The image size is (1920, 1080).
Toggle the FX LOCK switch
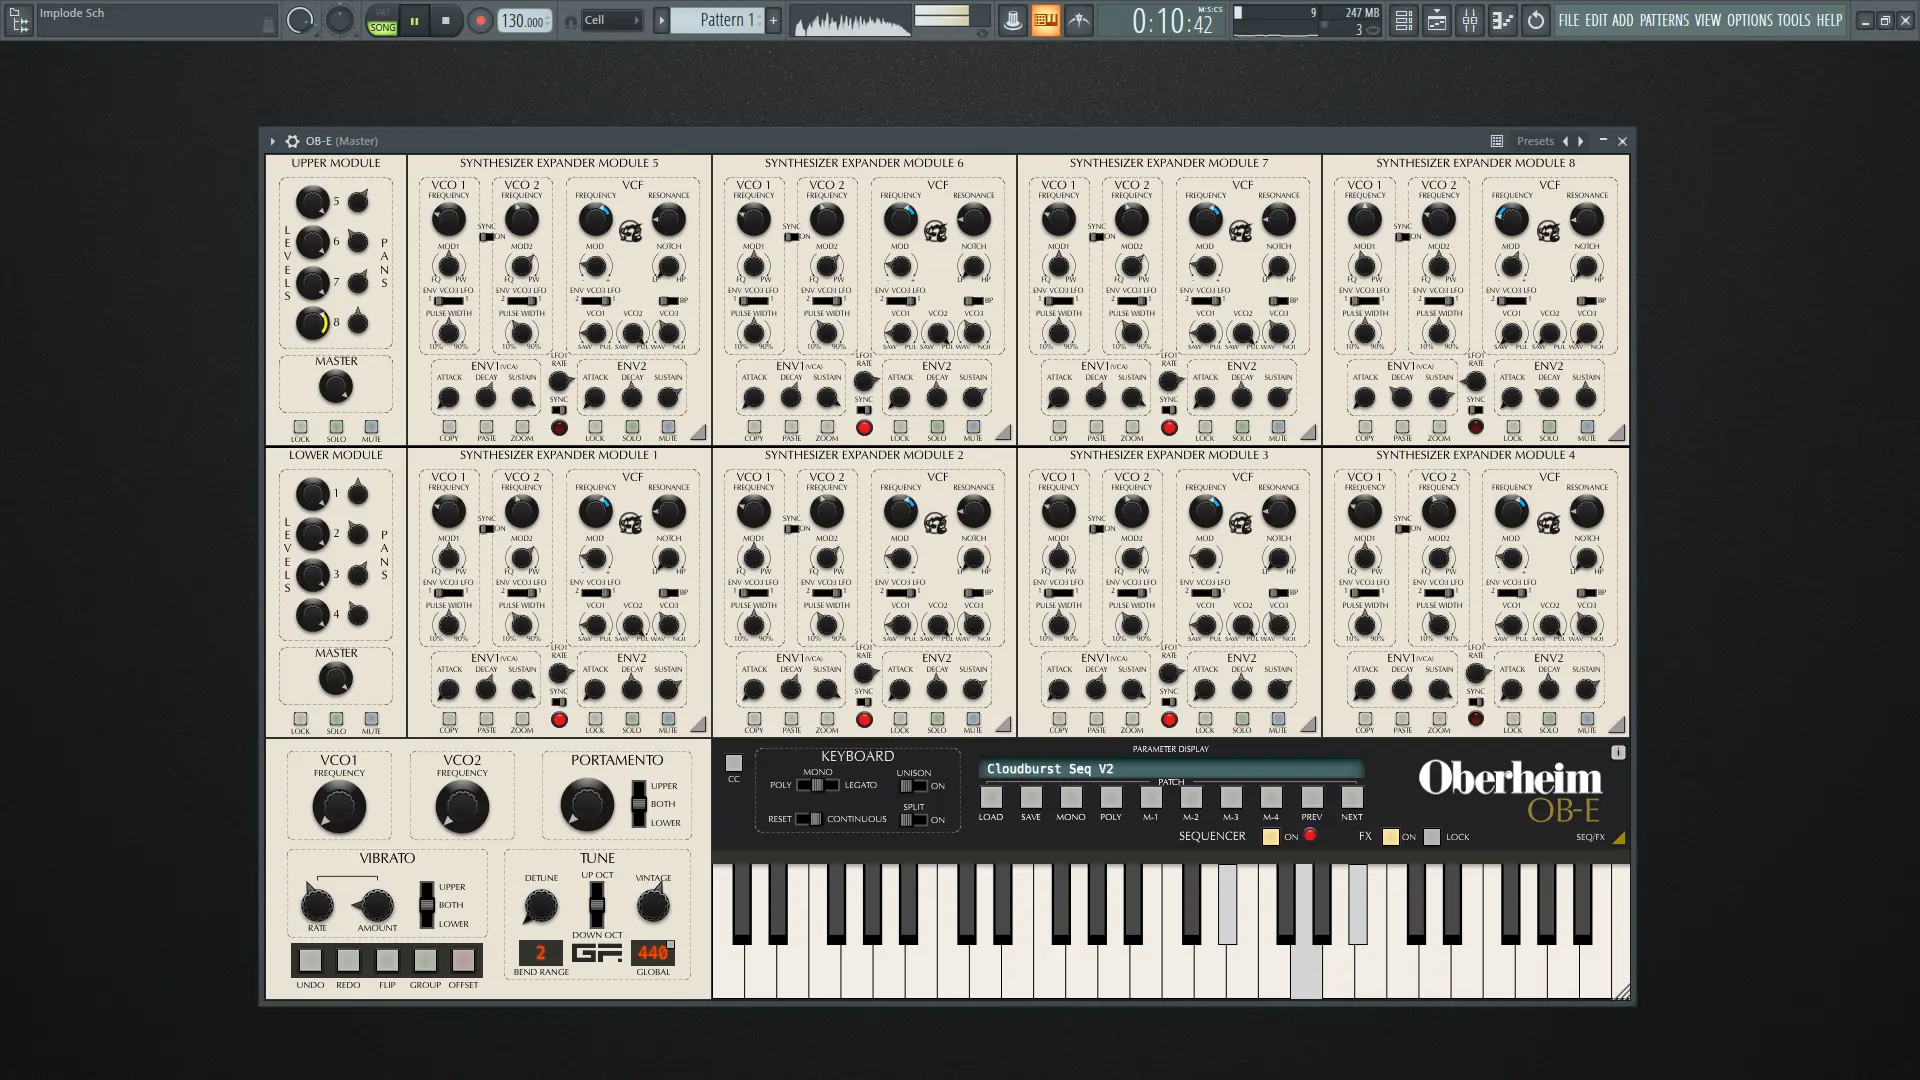(x=1433, y=837)
